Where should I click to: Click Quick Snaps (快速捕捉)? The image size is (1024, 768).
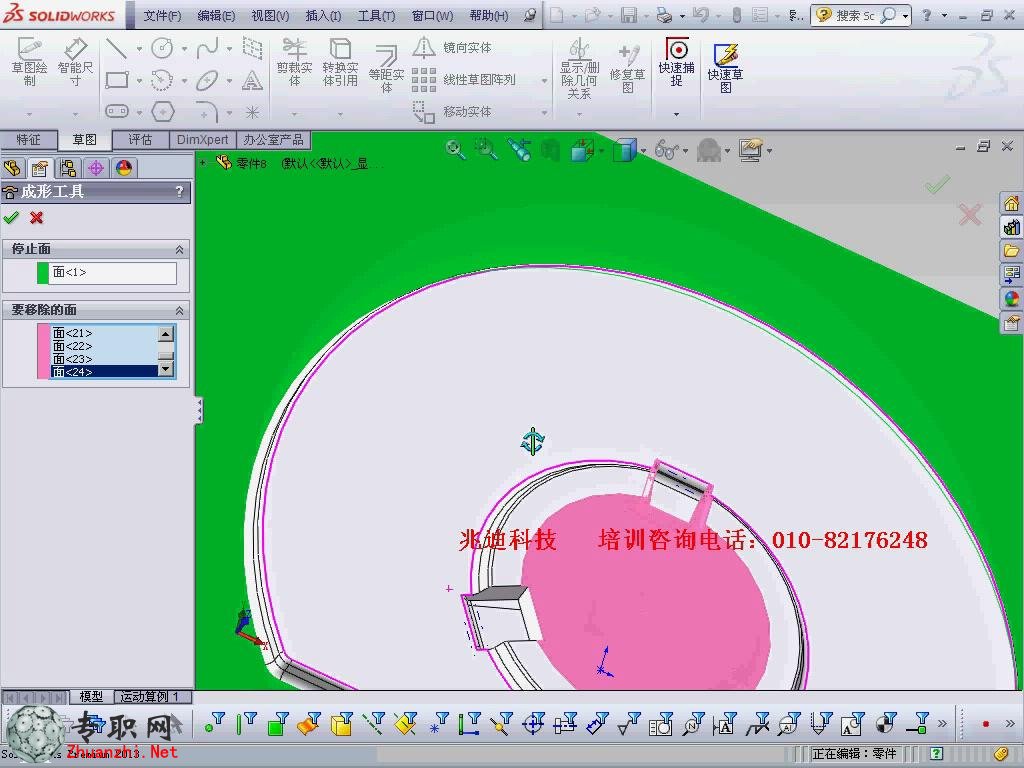click(x=677, y=62)
